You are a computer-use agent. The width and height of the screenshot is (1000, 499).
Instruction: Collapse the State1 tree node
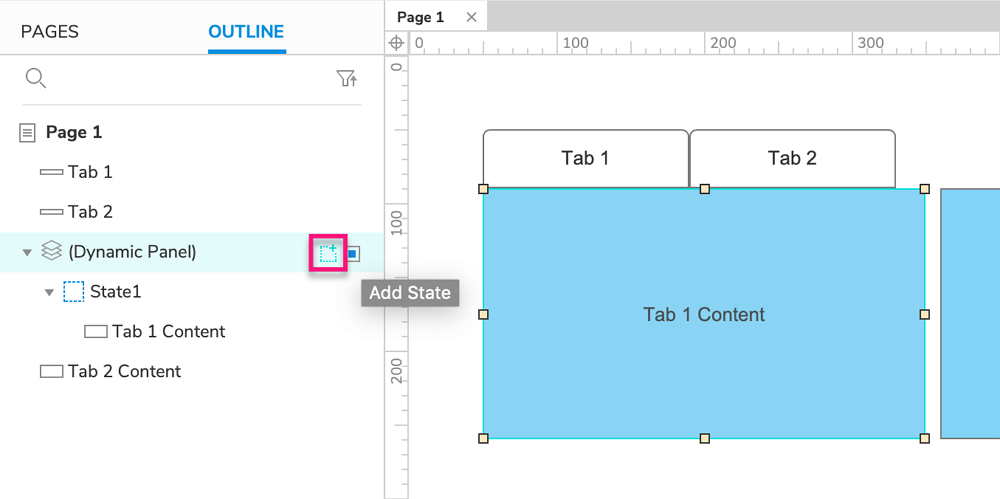[49, 293]
